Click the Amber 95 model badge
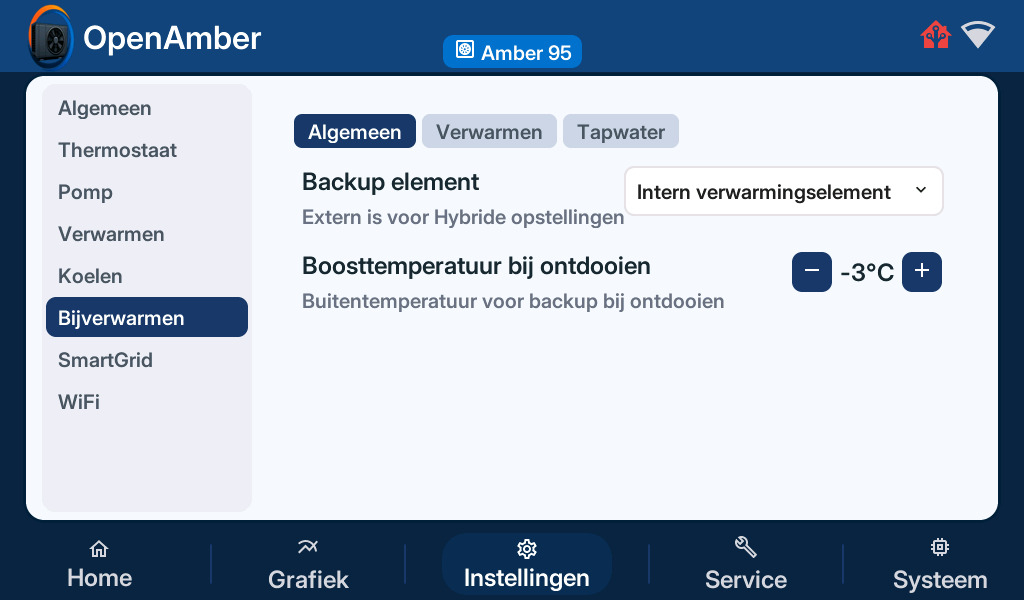 (x=512, y=52)
